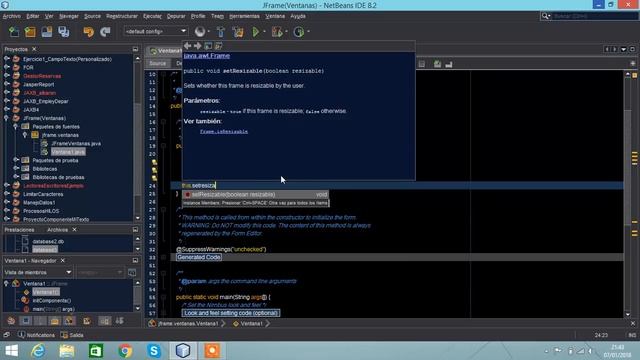This screenshot has height=360, width=640.
Task: Click the Debug Project toolbar icon
Action: [x=277, y=32]
